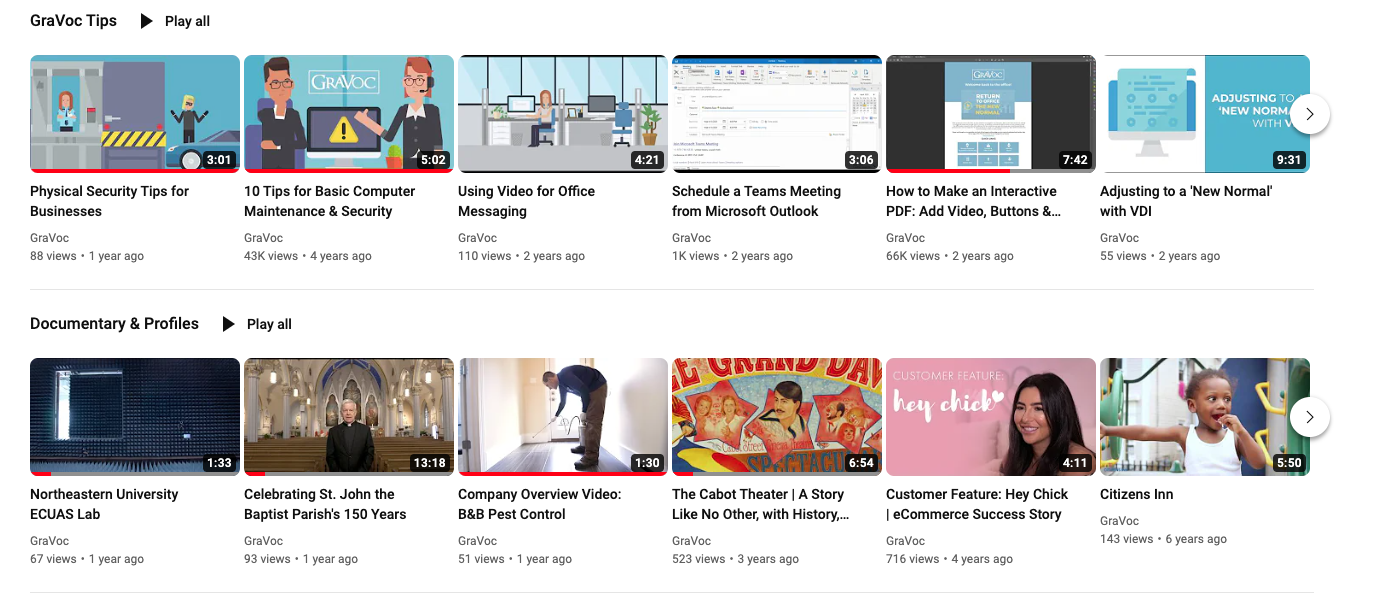Viewport: 1379px width, 606px height.
Task: Show next videos in Documentary & Profiles row
Action: [1310, 417]
